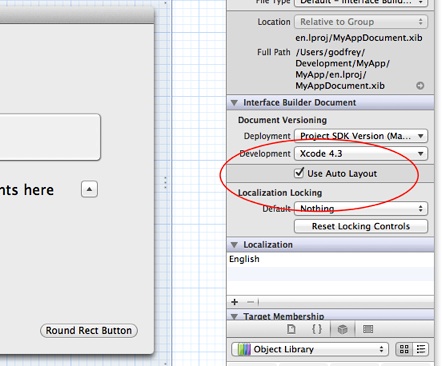This screenshot has width=442, height=366.
Task: Click the en.lproj/MyAppDocument.xib file name
Action: tap(359, 38)
